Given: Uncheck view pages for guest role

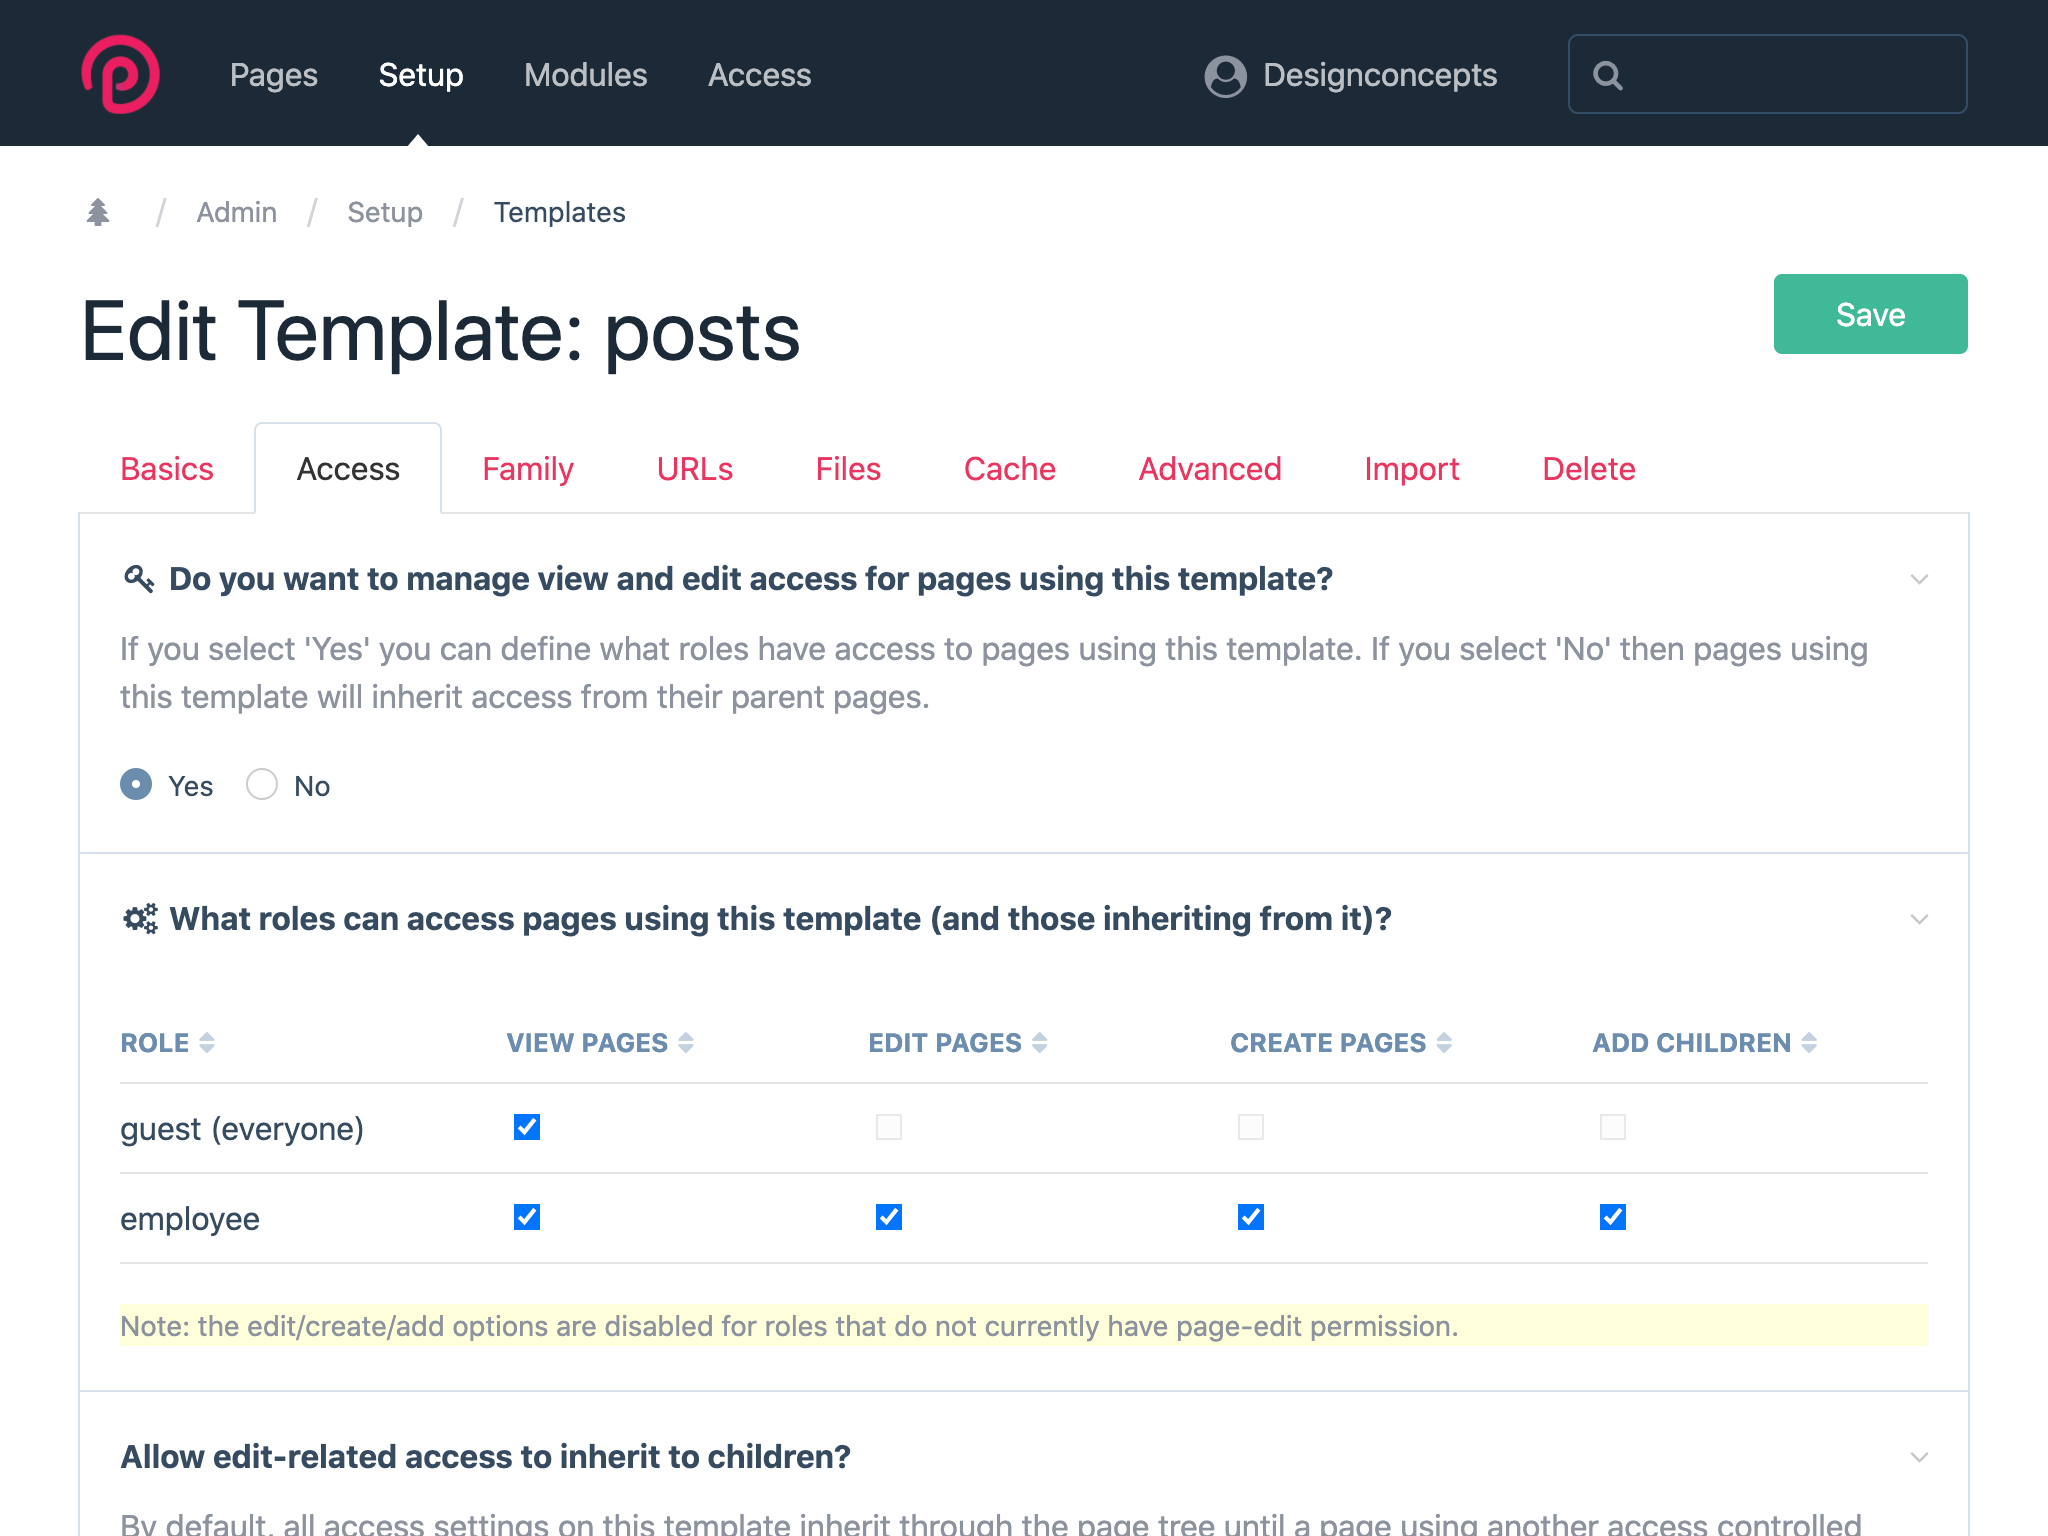Looking at the screenshot, I should pyautogui.click(x=525, y=1127).
